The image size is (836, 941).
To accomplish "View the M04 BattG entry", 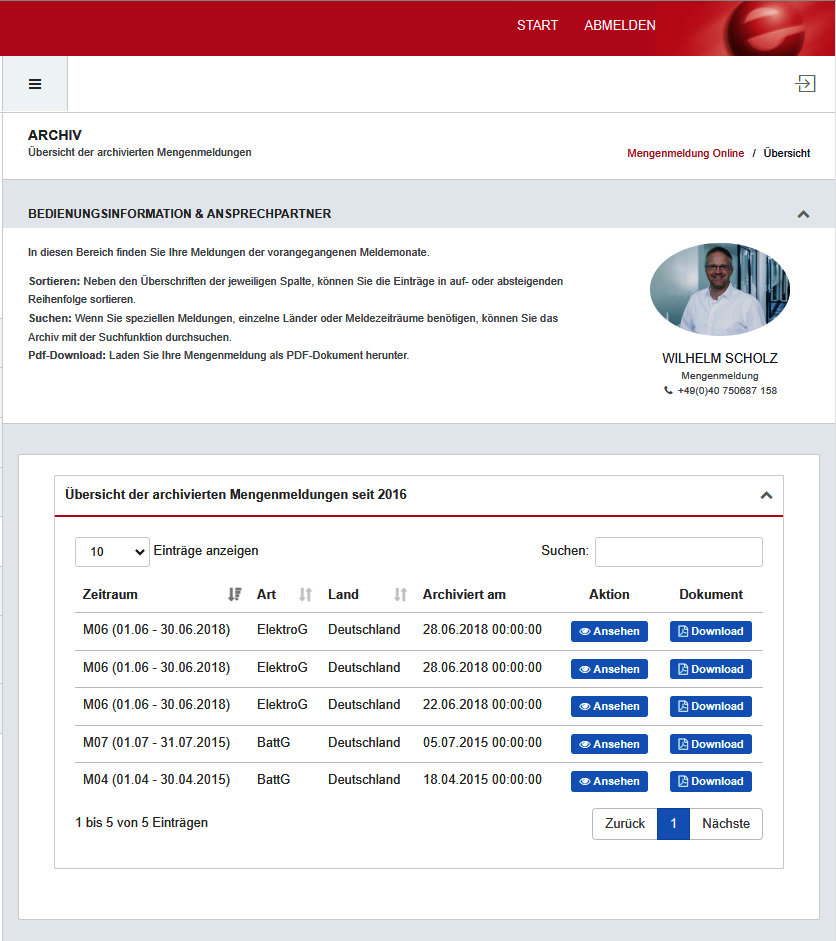I will coord(609,781).
